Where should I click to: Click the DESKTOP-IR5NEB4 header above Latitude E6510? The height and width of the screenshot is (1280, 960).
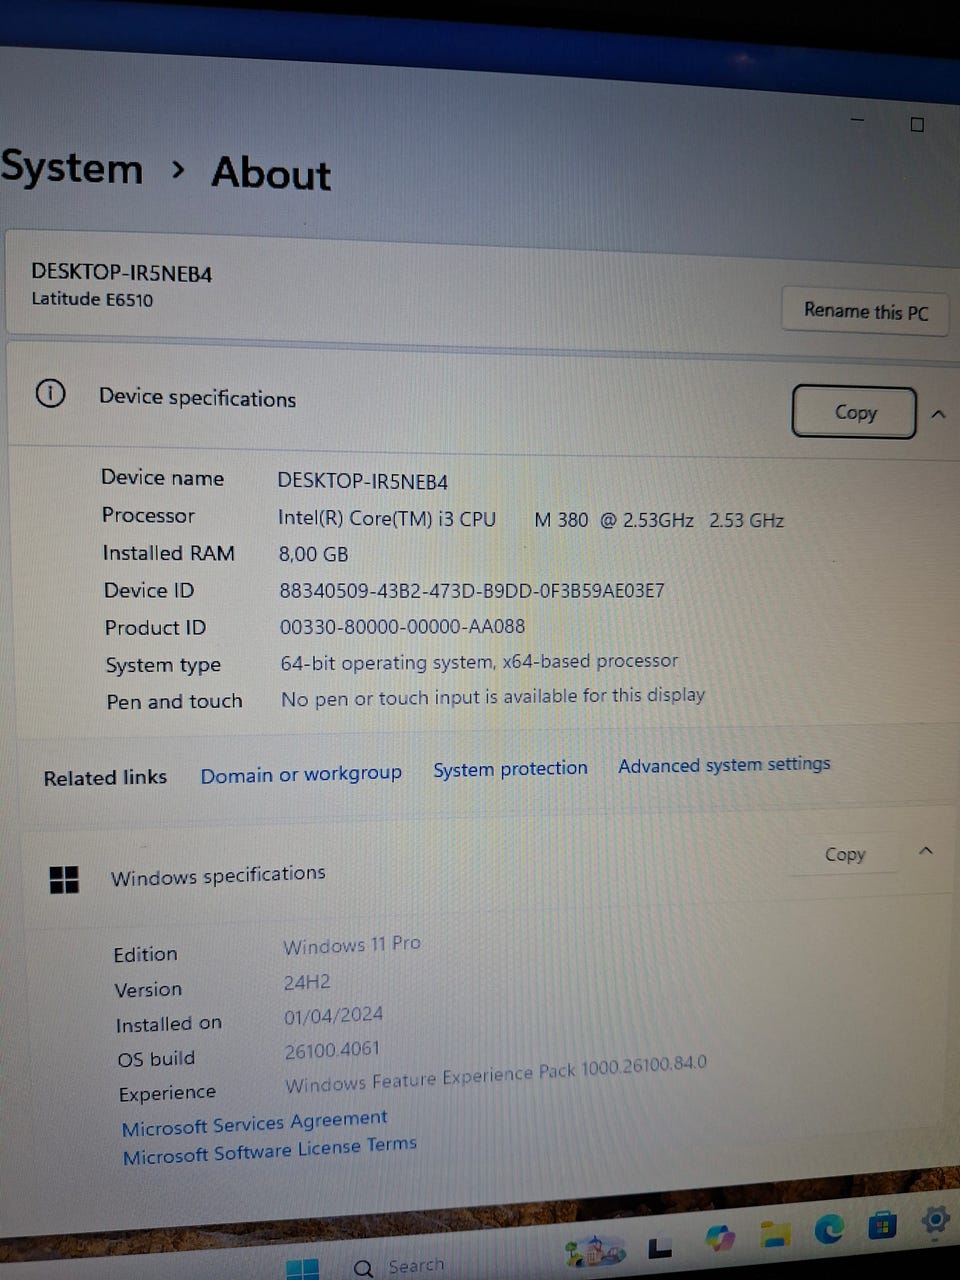(121, 272)
